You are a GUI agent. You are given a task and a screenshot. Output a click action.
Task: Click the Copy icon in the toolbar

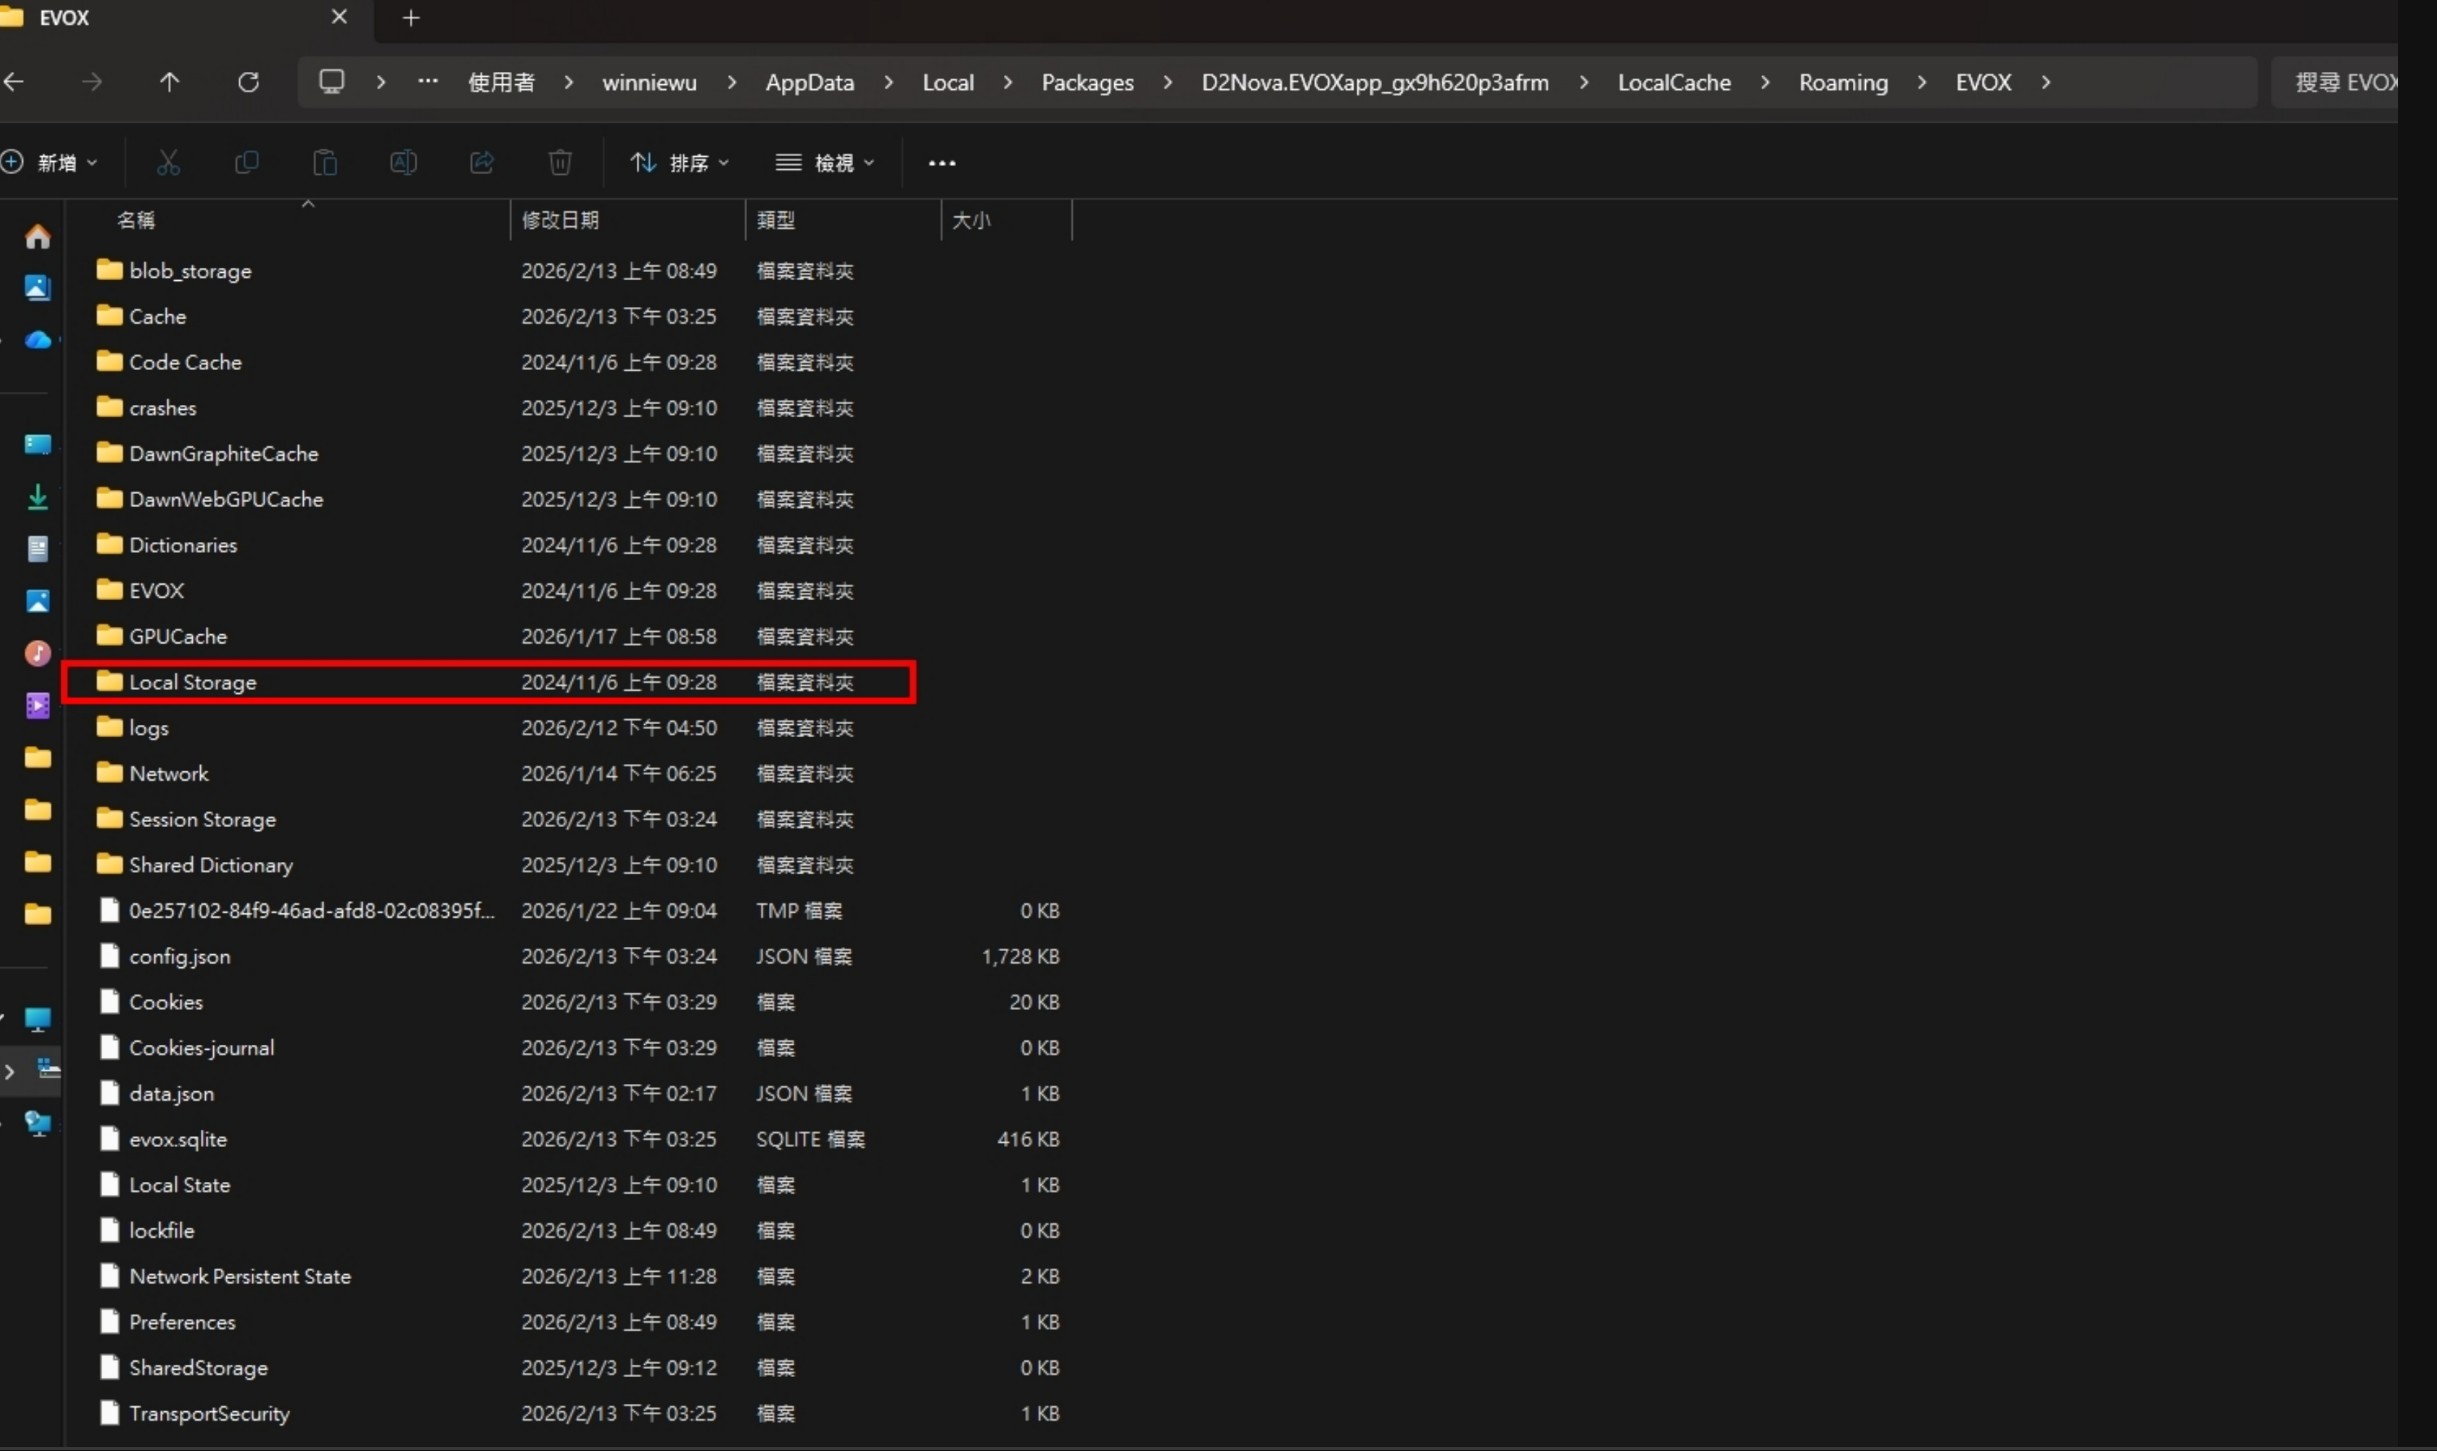pos(246,162)
